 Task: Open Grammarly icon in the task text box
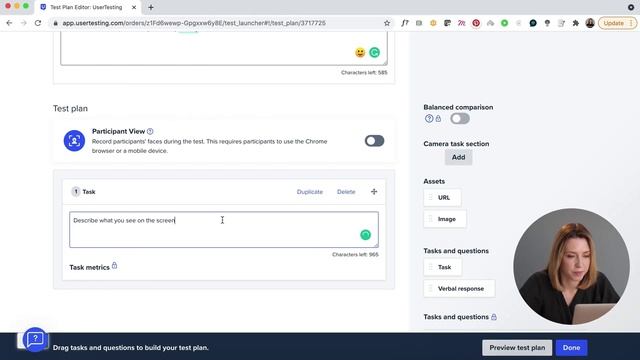click(x=365, y=235)
